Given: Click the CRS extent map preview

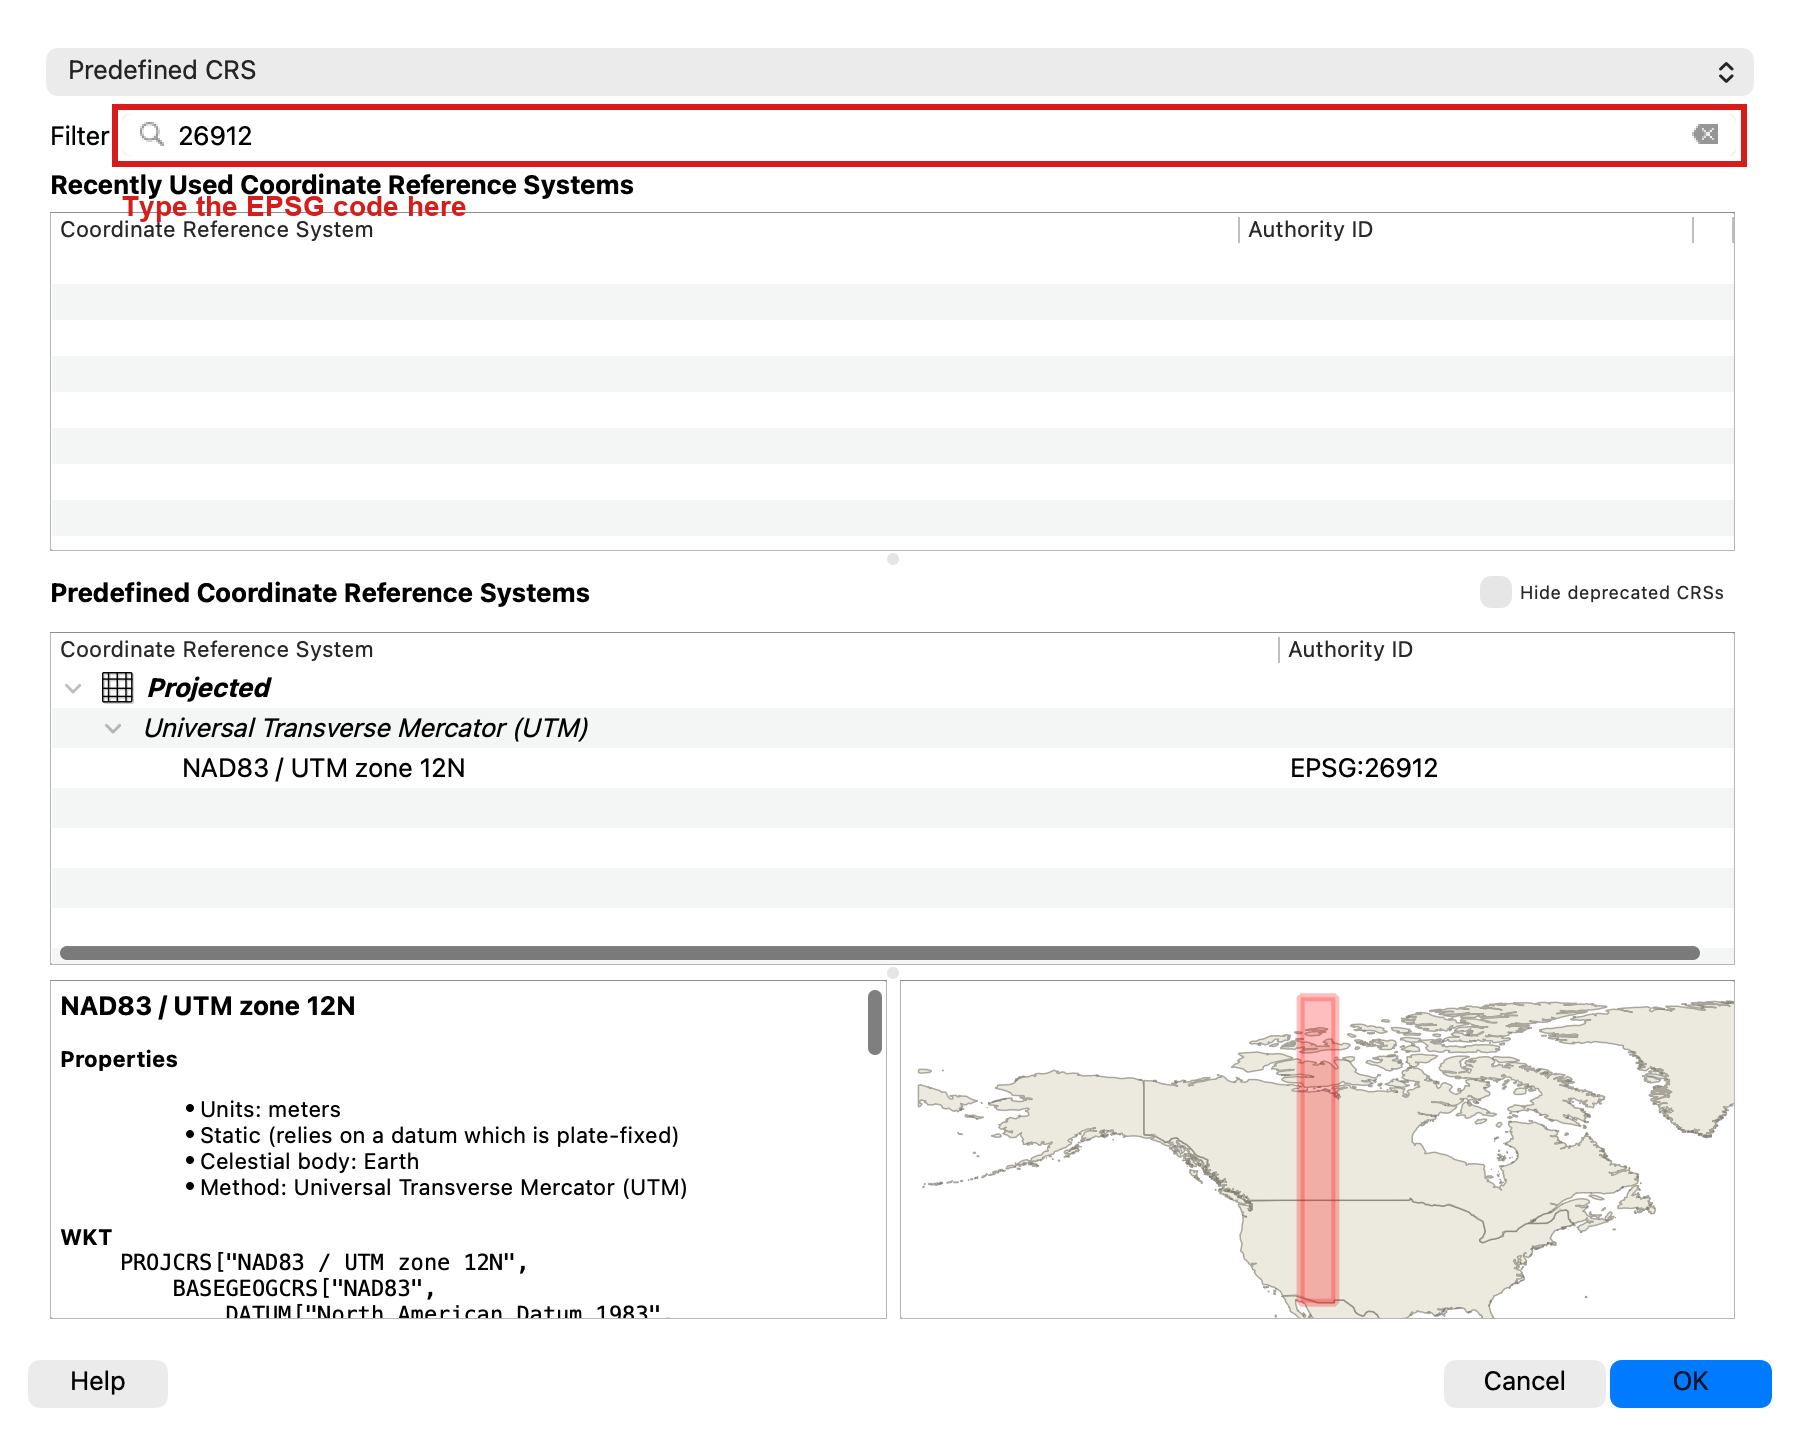Looking at the screenshot, I should pos(1317,1149).
